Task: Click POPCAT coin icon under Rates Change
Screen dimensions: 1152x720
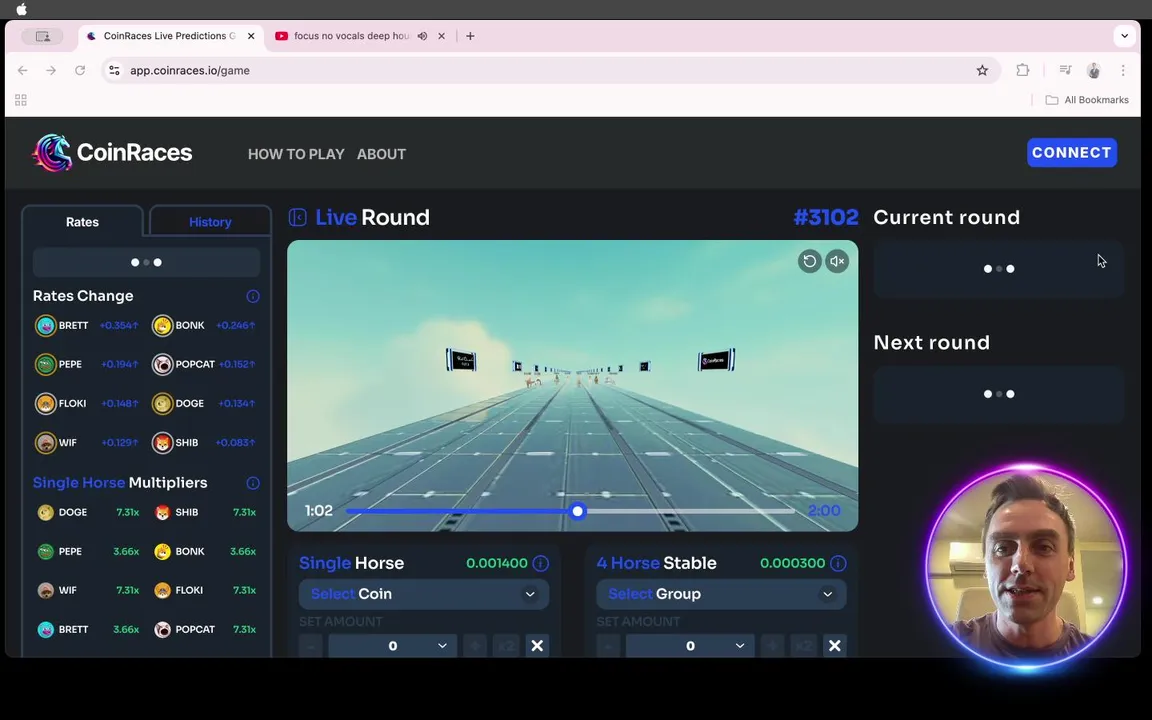Action: coord(162,364)
